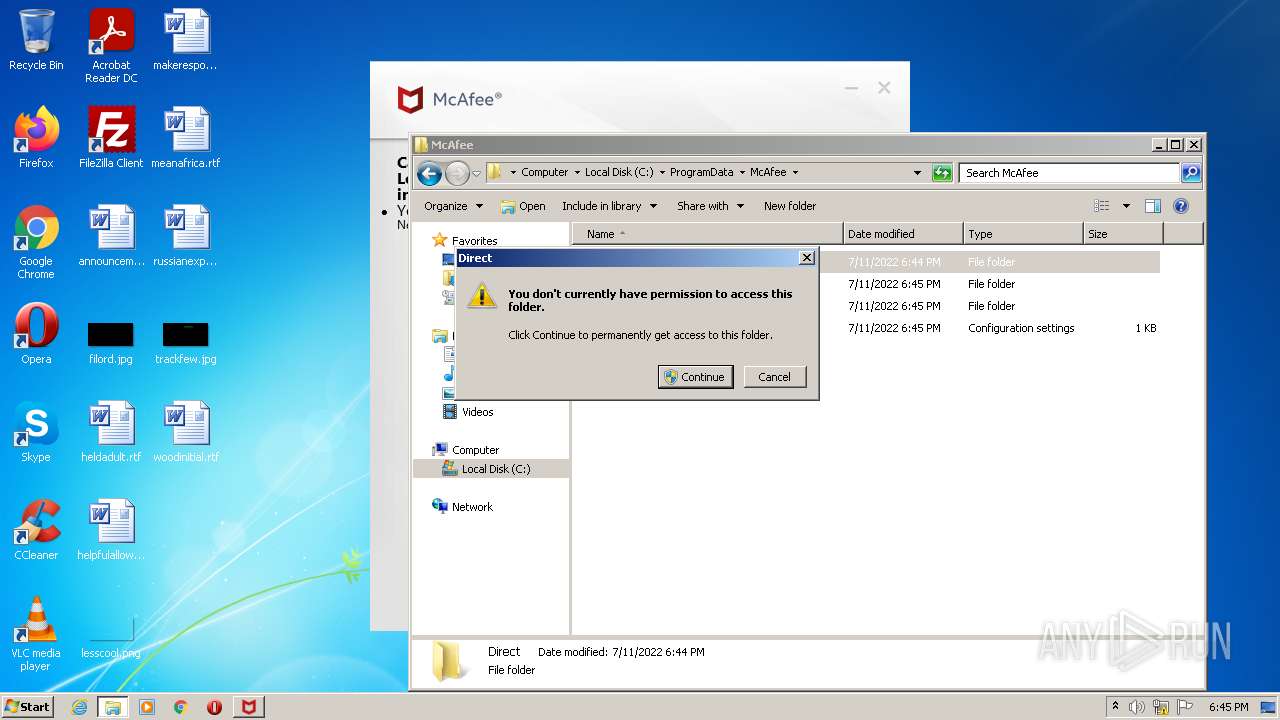Open Acrobat Reader DC desktop icon
The image size is (1280, 720).
111,46
